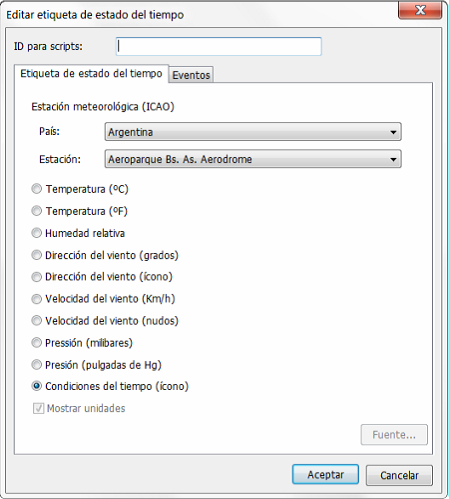
Task: Focus the ID para scripts field
Action: coord(219,46)
